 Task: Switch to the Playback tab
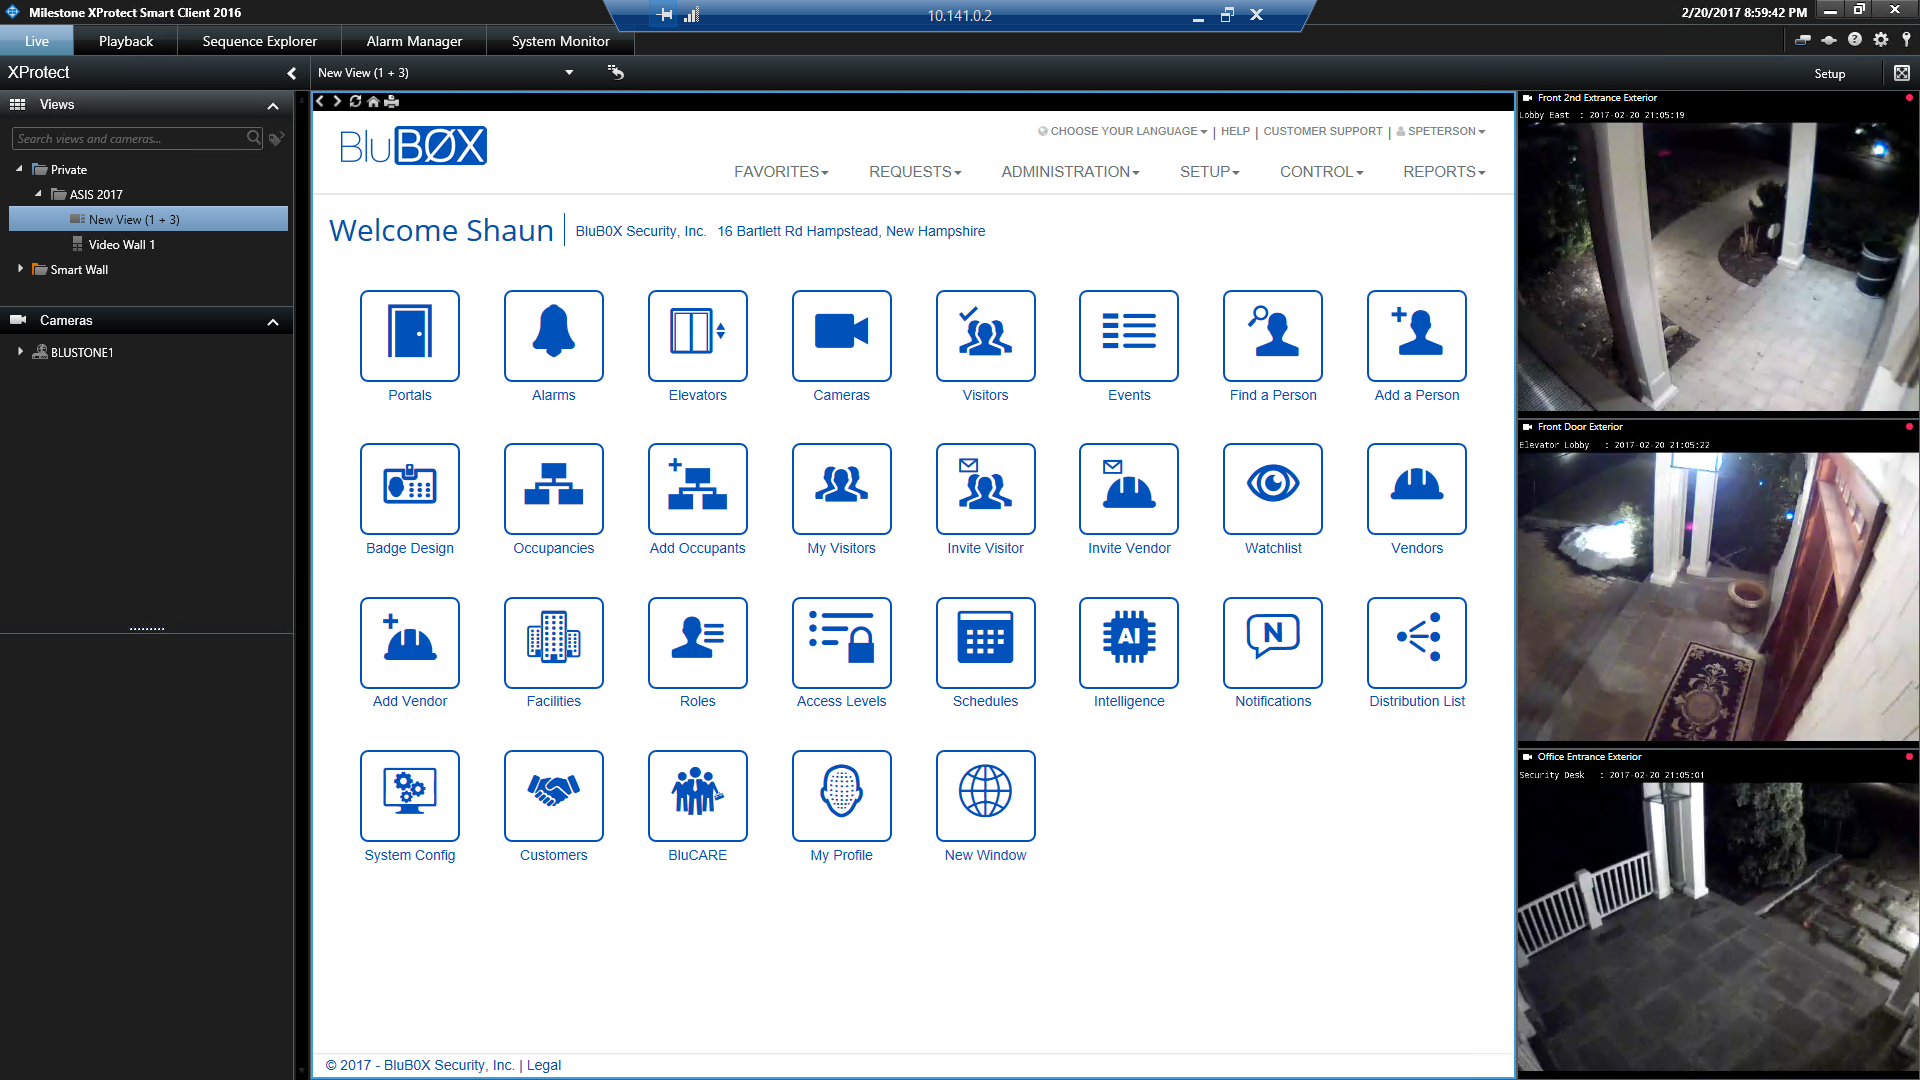coord(126,41)
